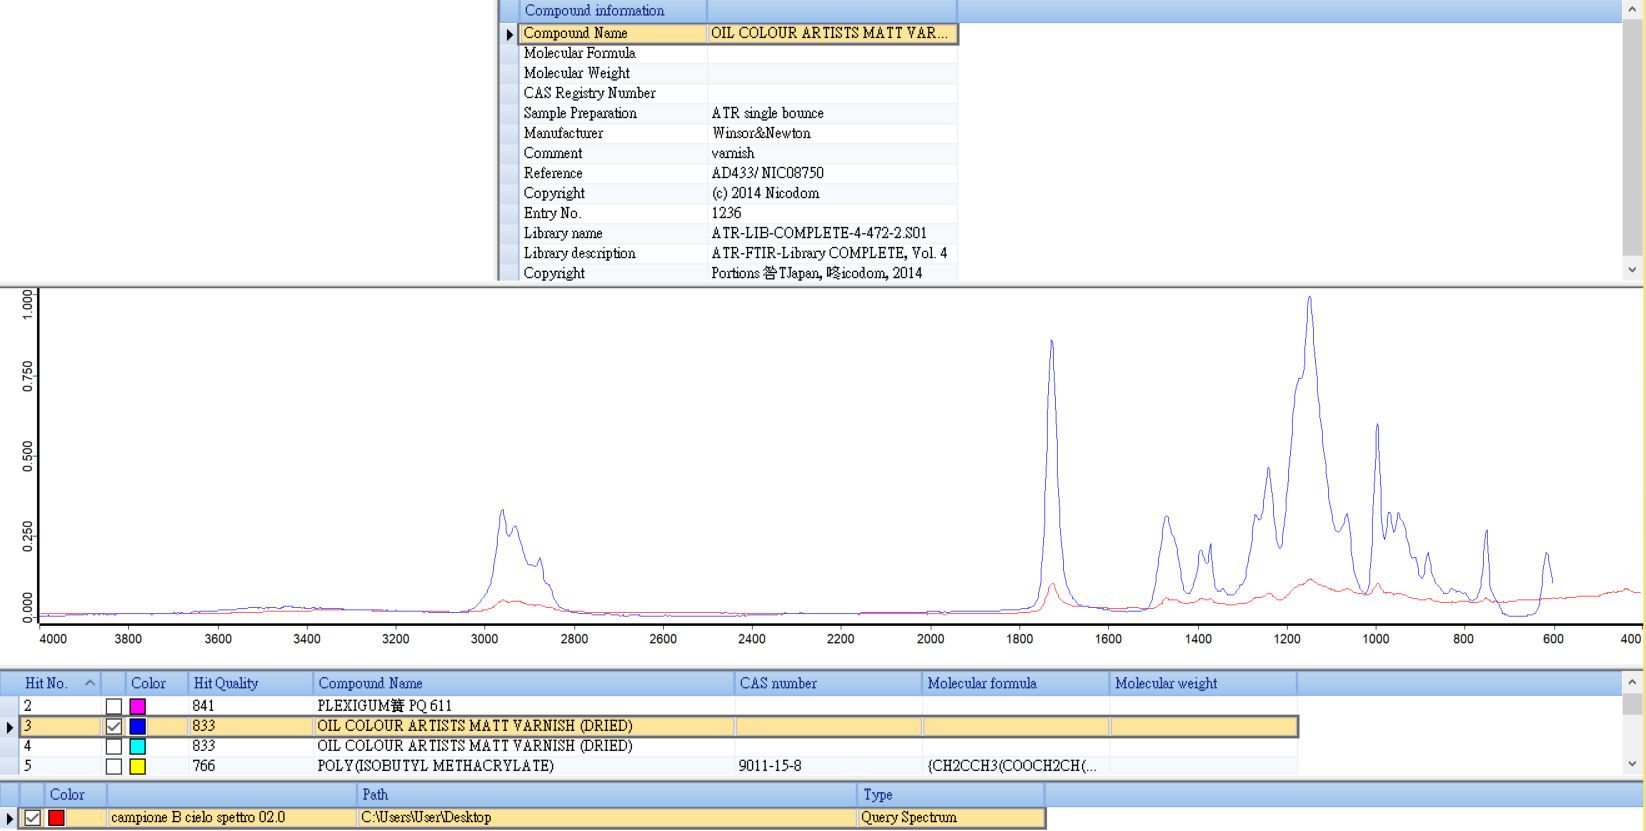Click the CAS number column header
This screenshot has height=831, width=1646.
828,684
